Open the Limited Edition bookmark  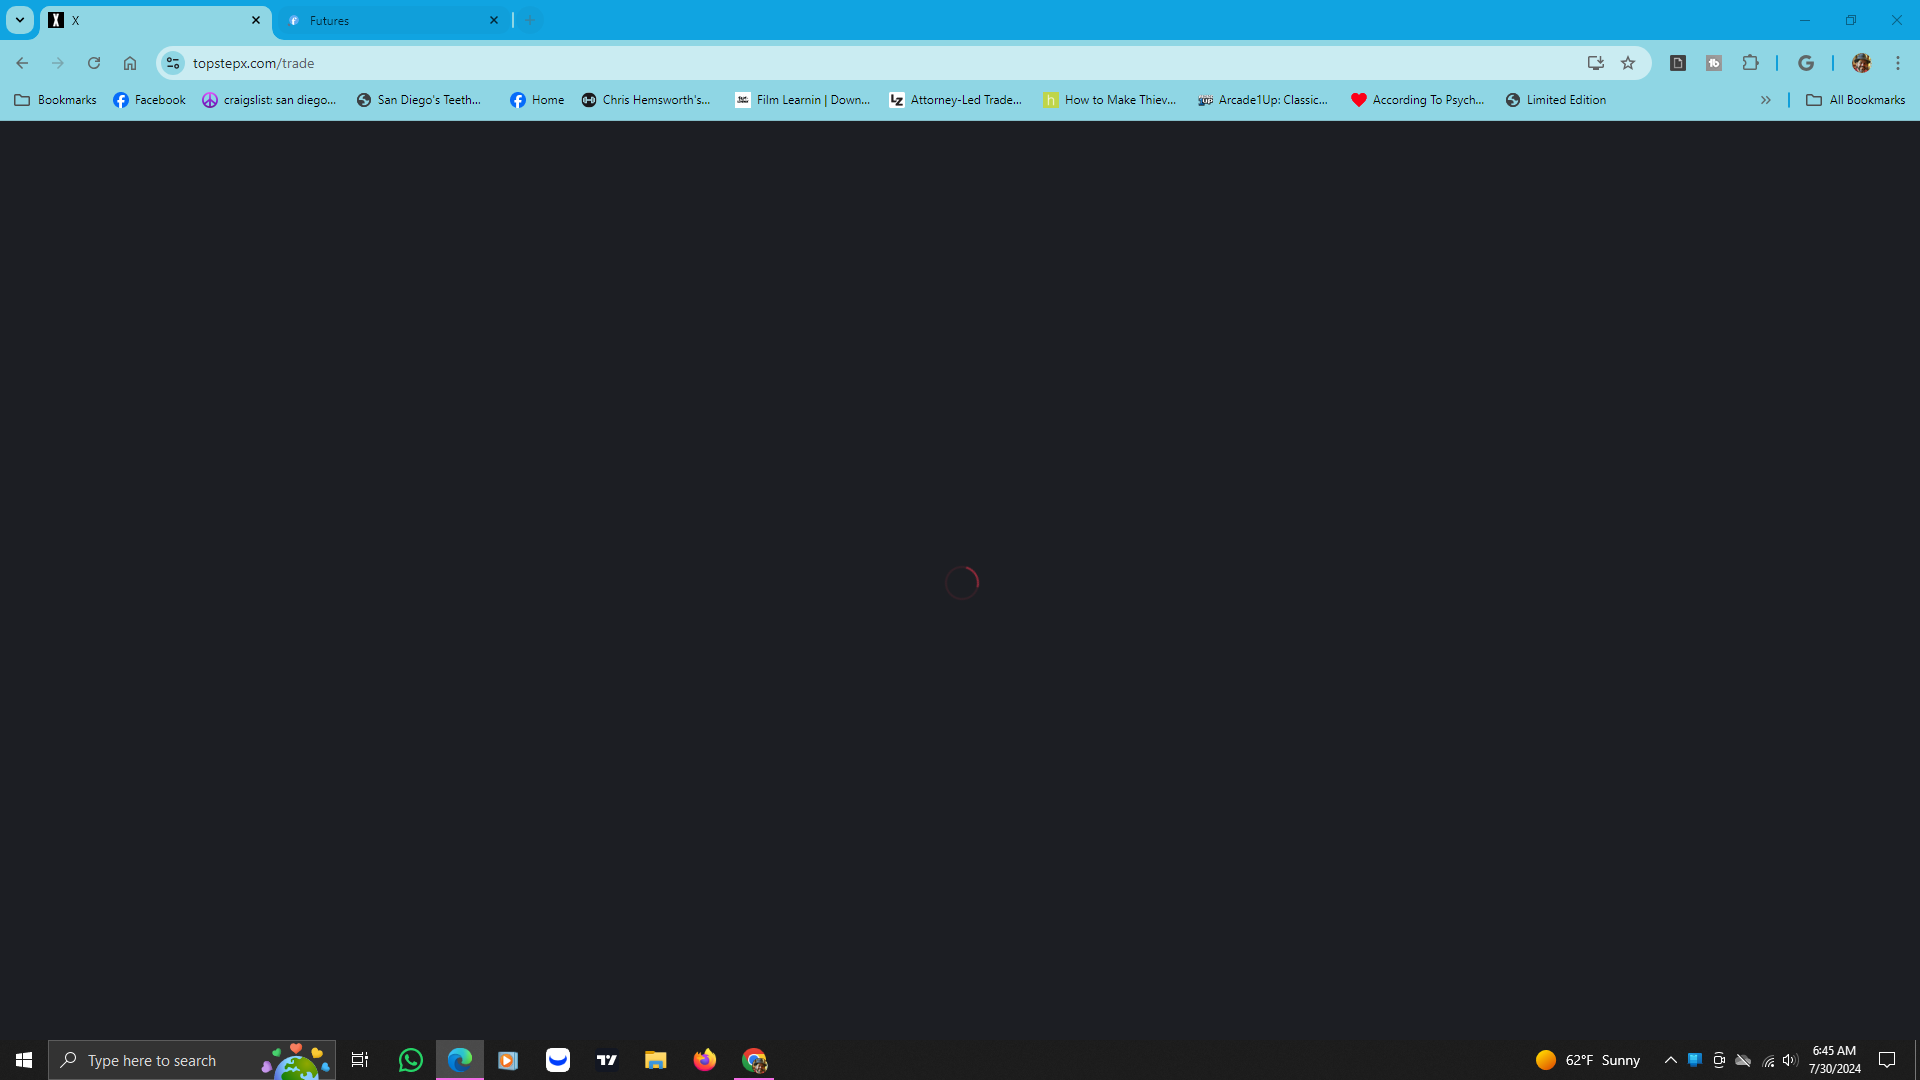(1556, 100)
